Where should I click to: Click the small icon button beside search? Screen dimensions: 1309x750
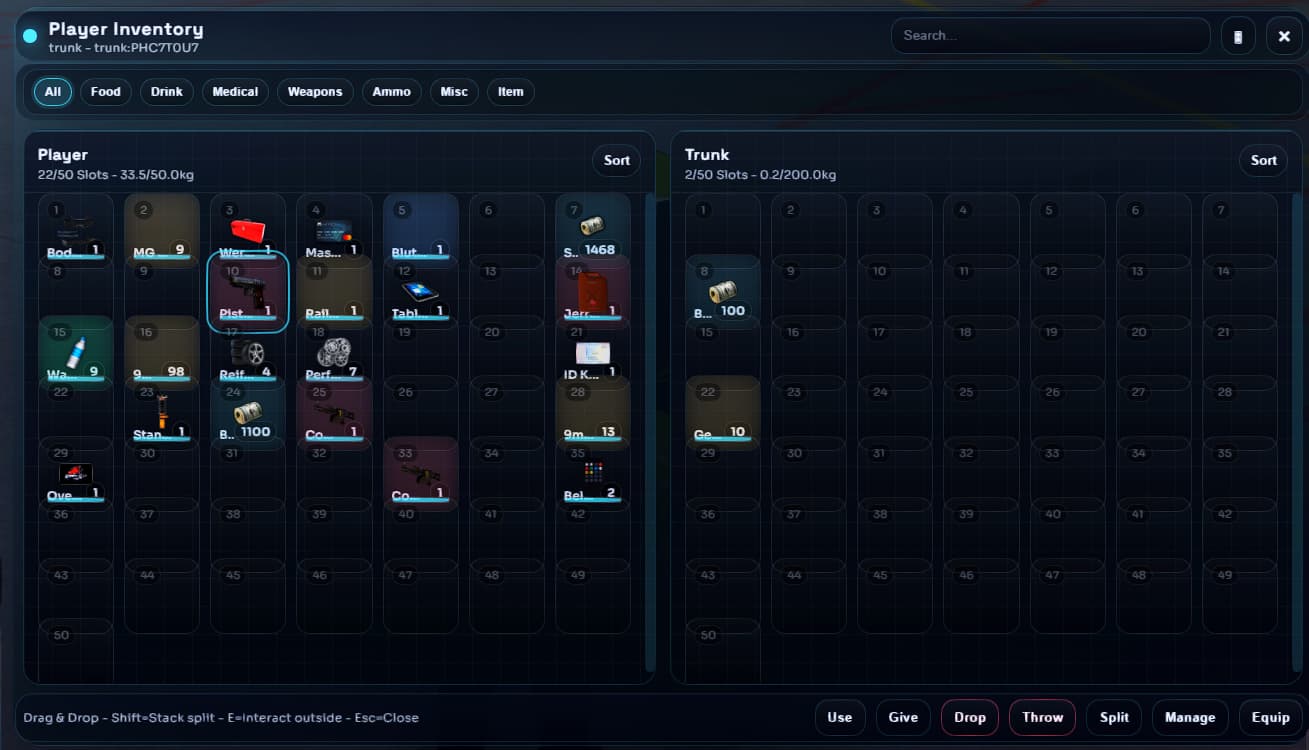tap(1238, 36)
